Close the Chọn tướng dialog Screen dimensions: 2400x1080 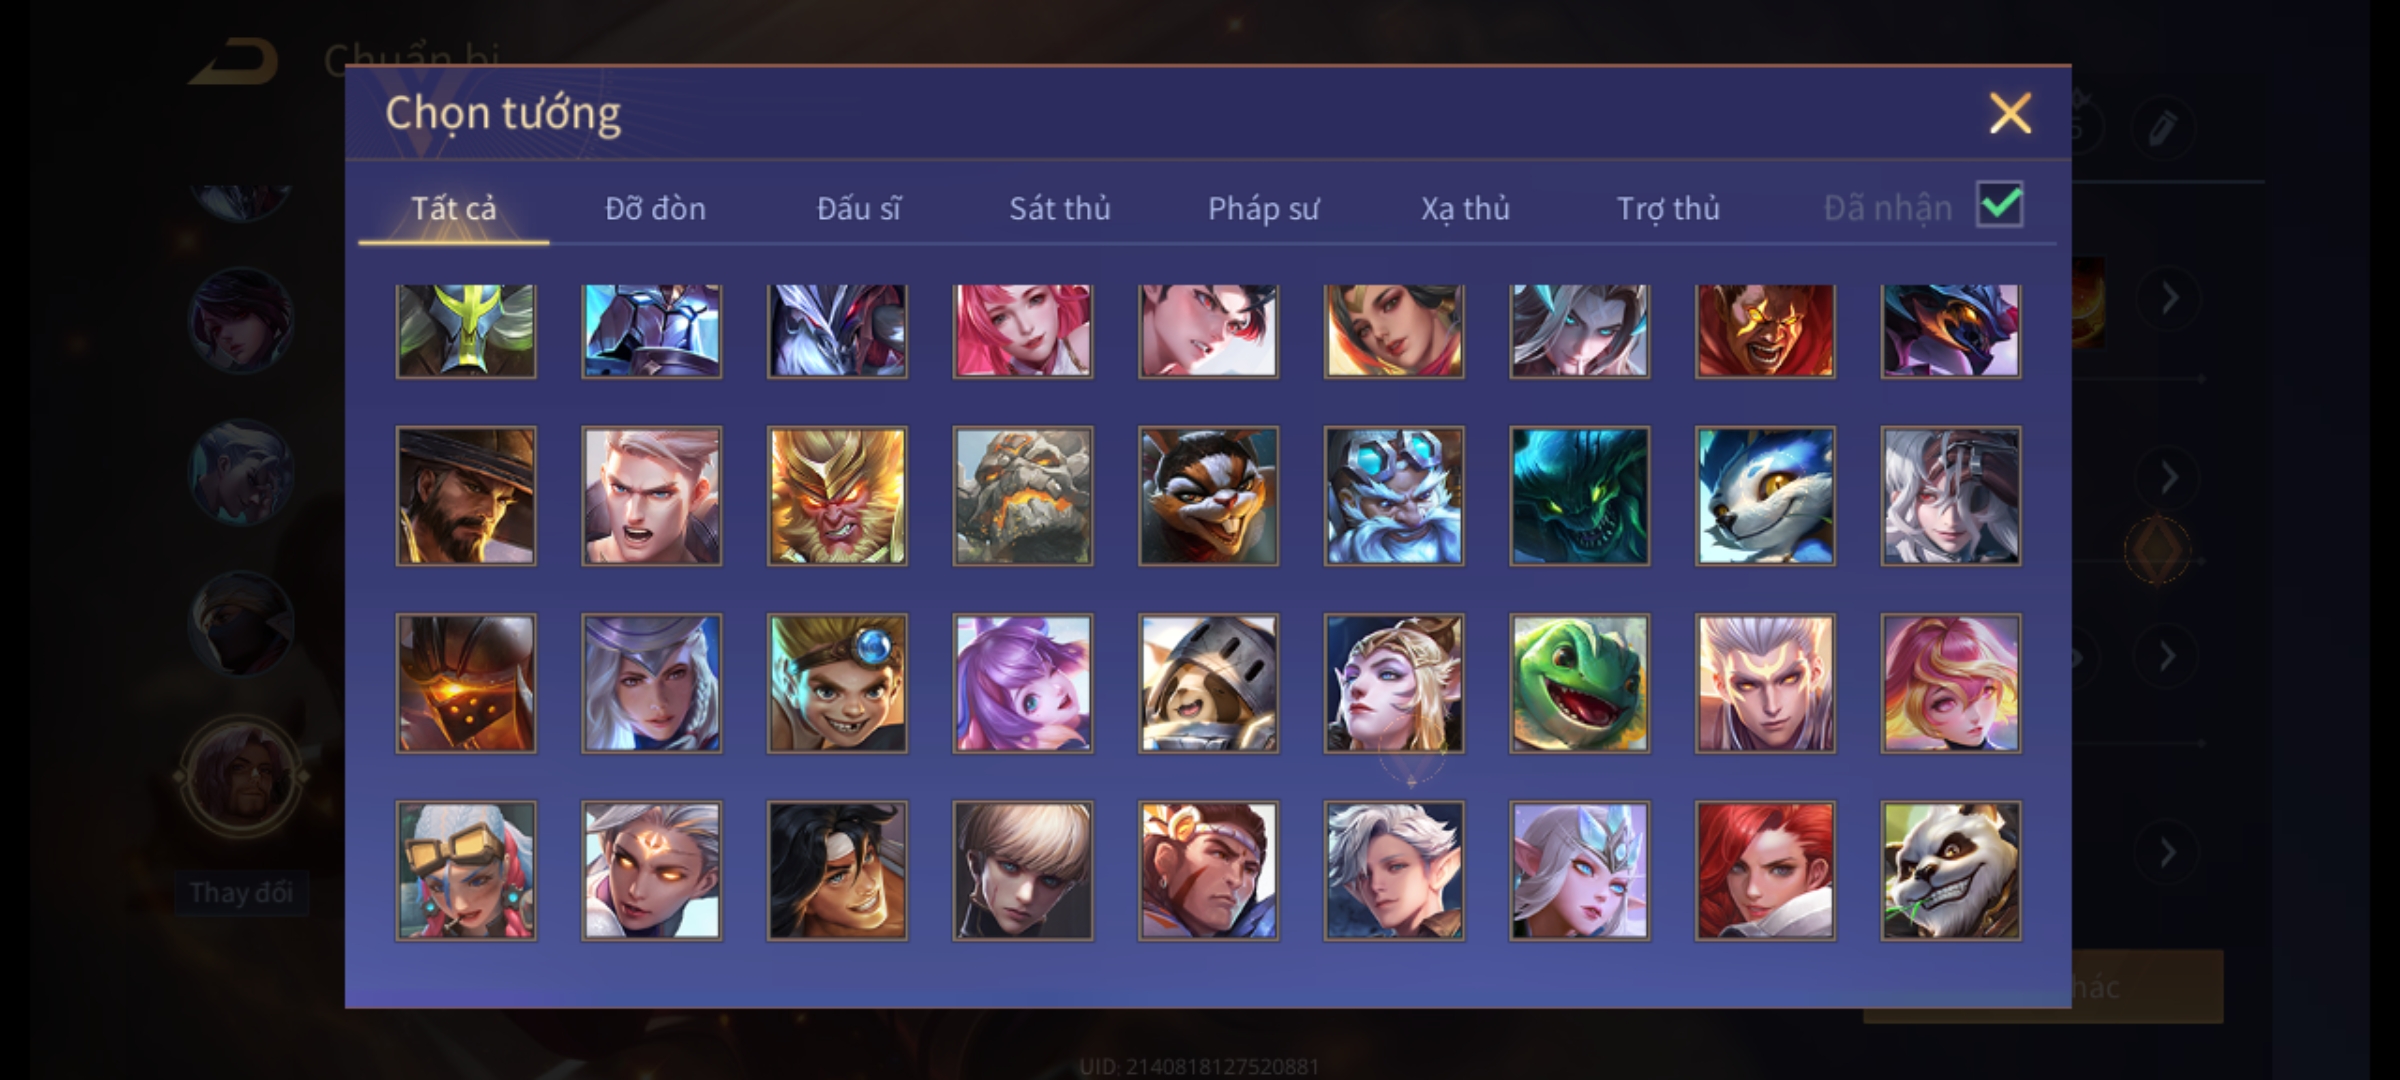[x=2010, y=113]
